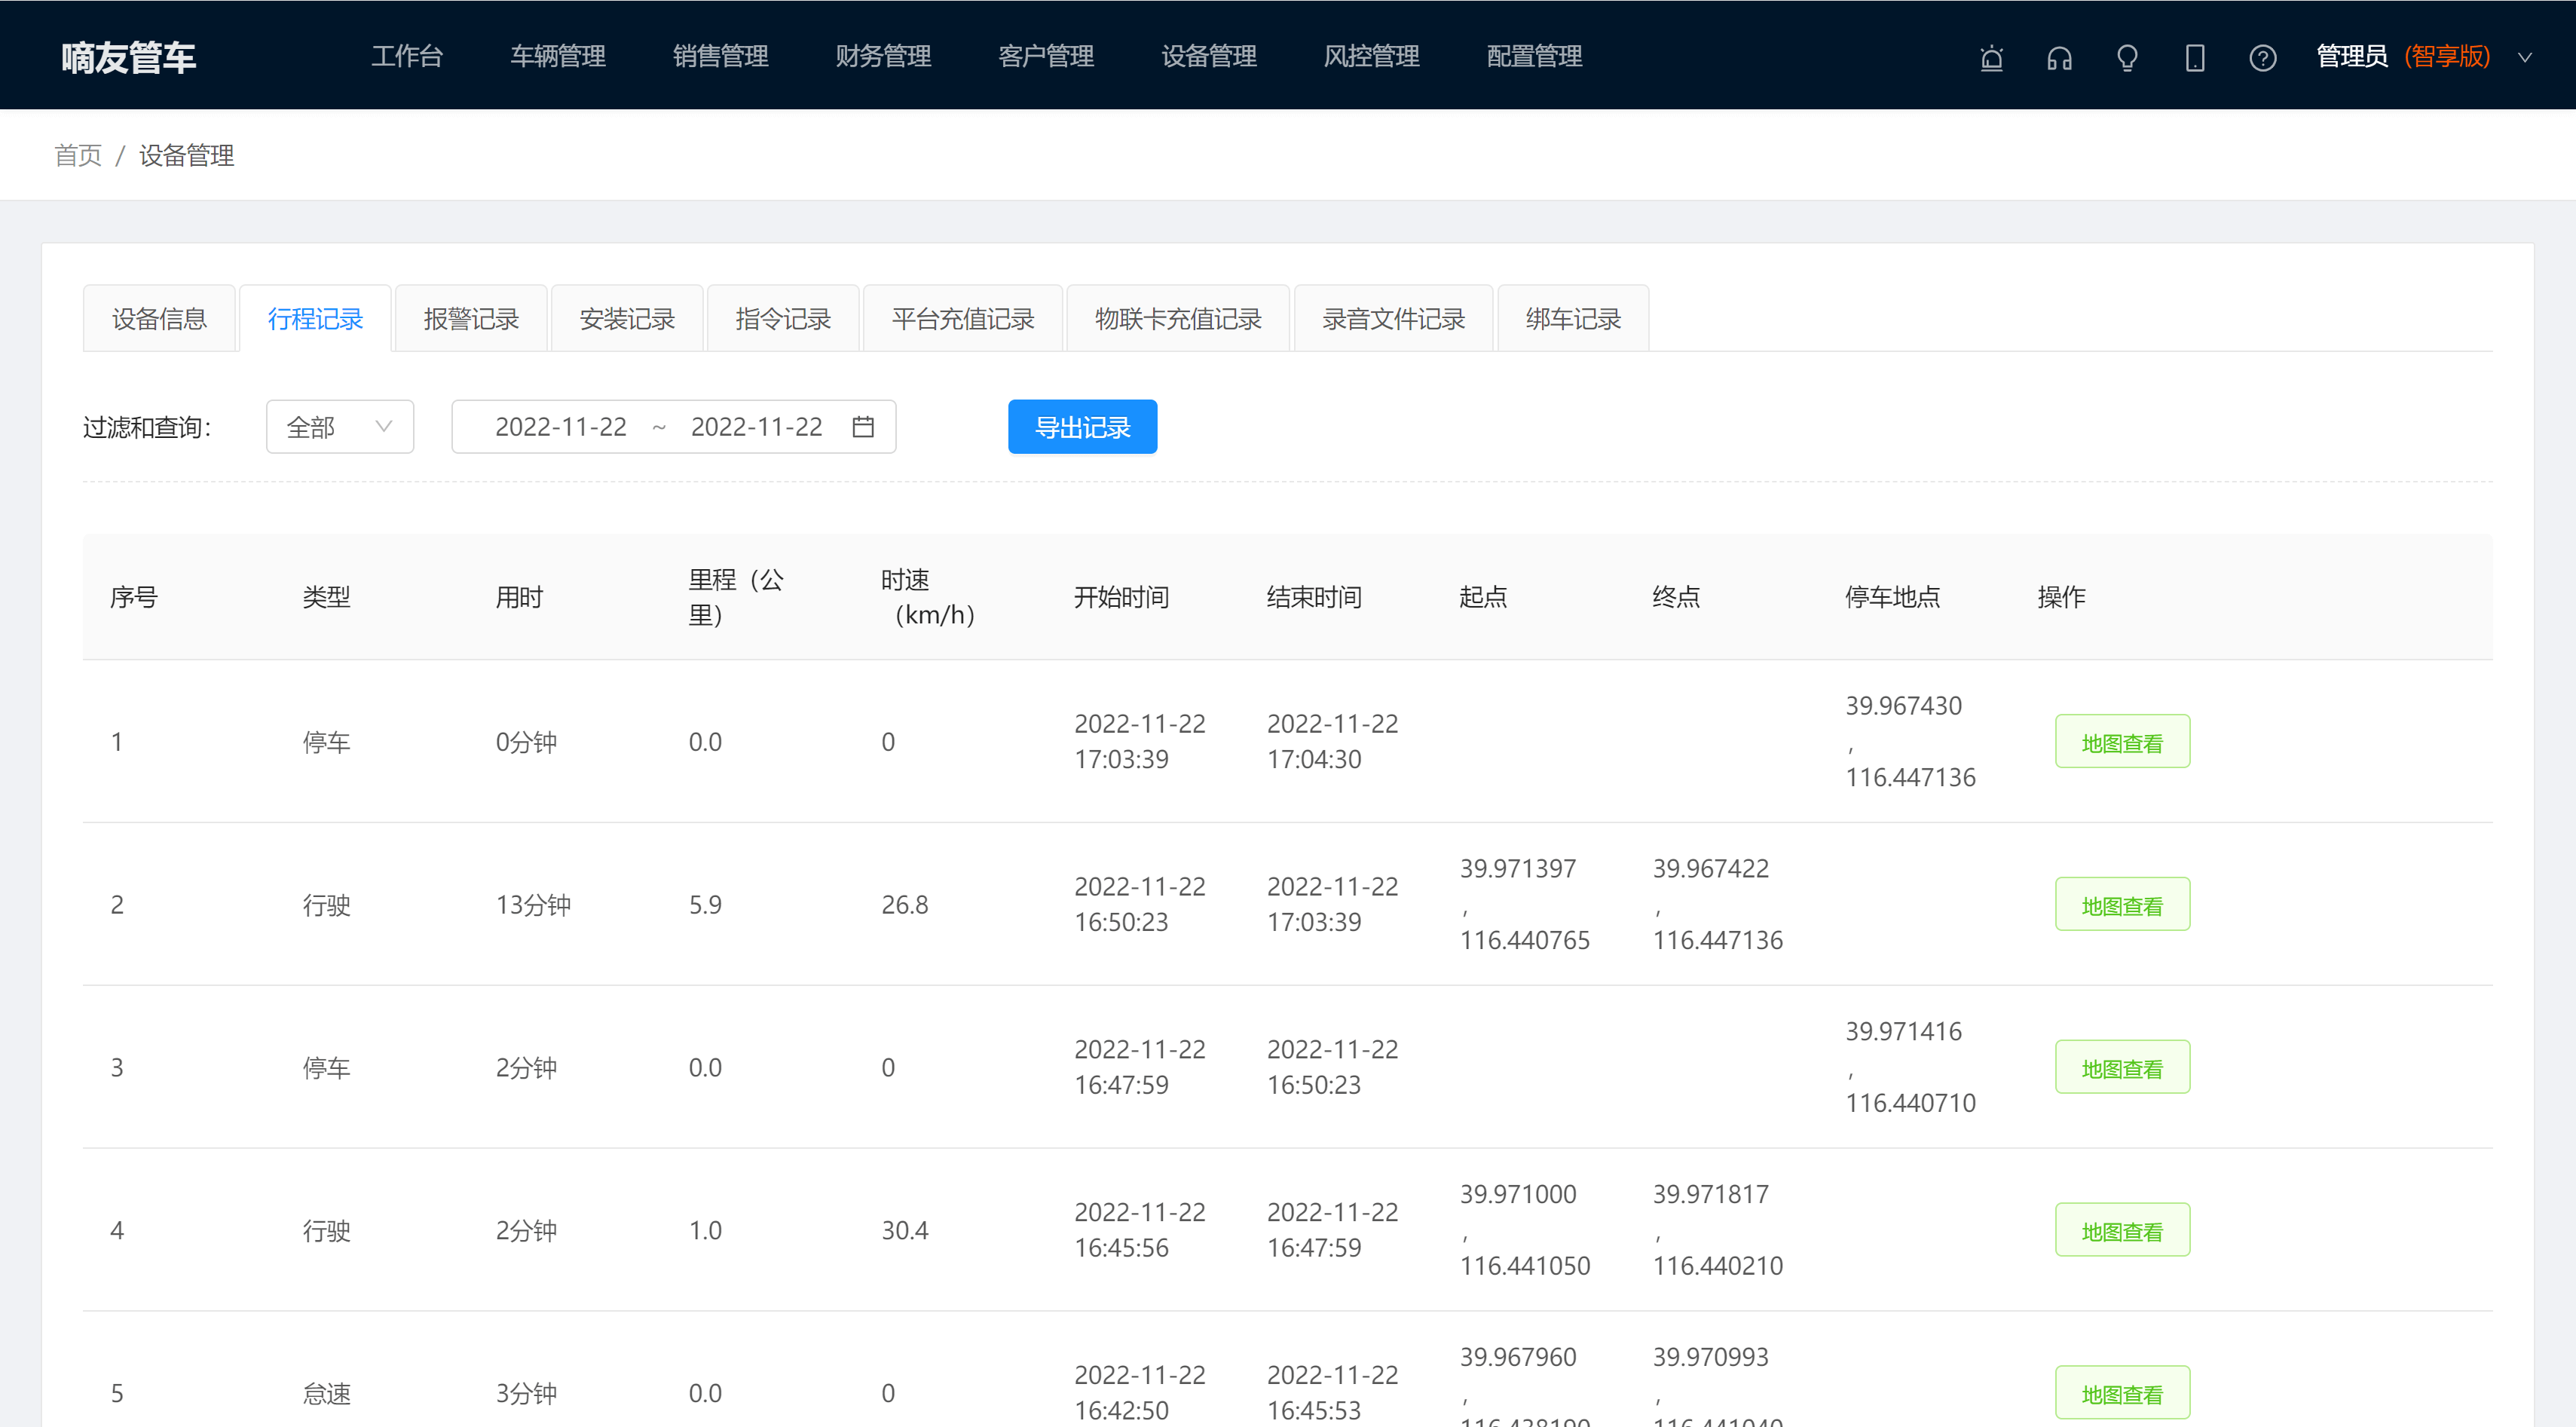Image resolution: width=2576 pixels, height=1427 pixels.
Task: Switch to the 指令记录 tab
Action: pyautogui.click(x=783, y=319)
